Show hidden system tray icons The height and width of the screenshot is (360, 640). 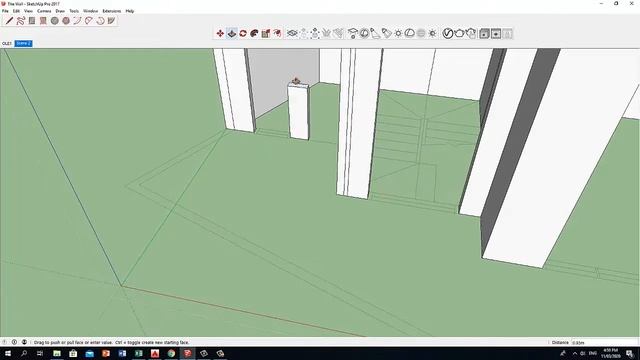575,353
